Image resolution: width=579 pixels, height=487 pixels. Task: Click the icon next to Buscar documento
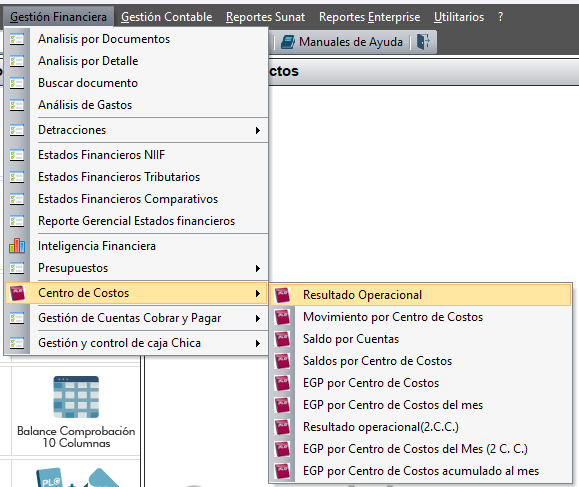click(17, 83)
